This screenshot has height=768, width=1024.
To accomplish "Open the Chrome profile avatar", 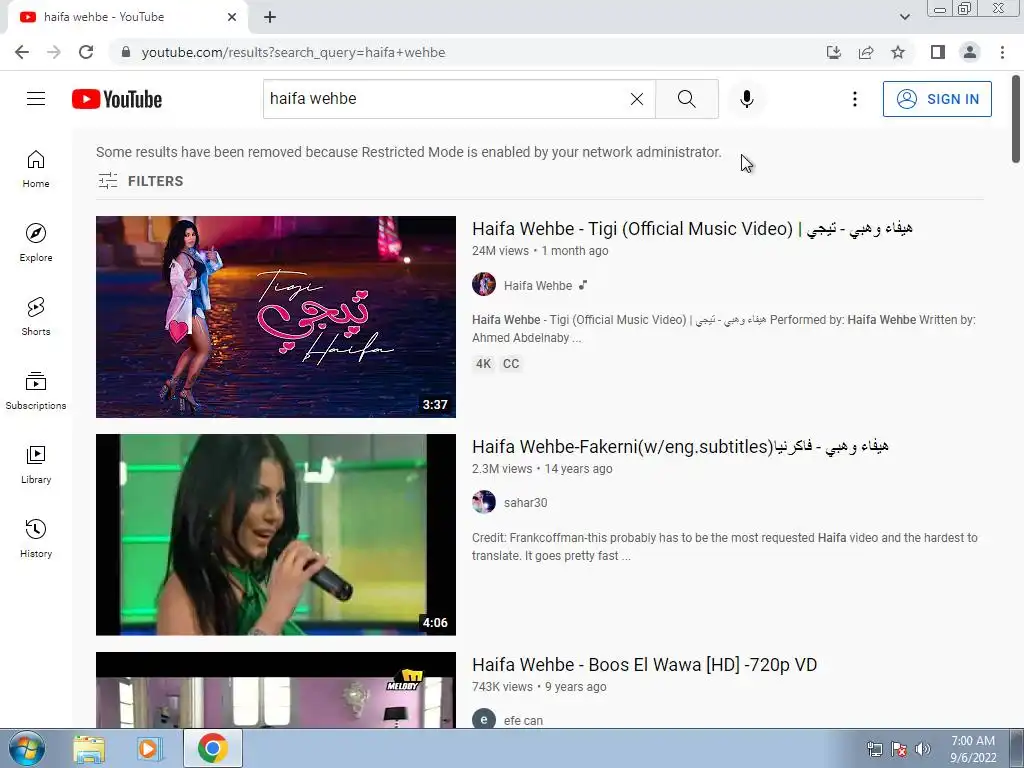I will point(970,52).
